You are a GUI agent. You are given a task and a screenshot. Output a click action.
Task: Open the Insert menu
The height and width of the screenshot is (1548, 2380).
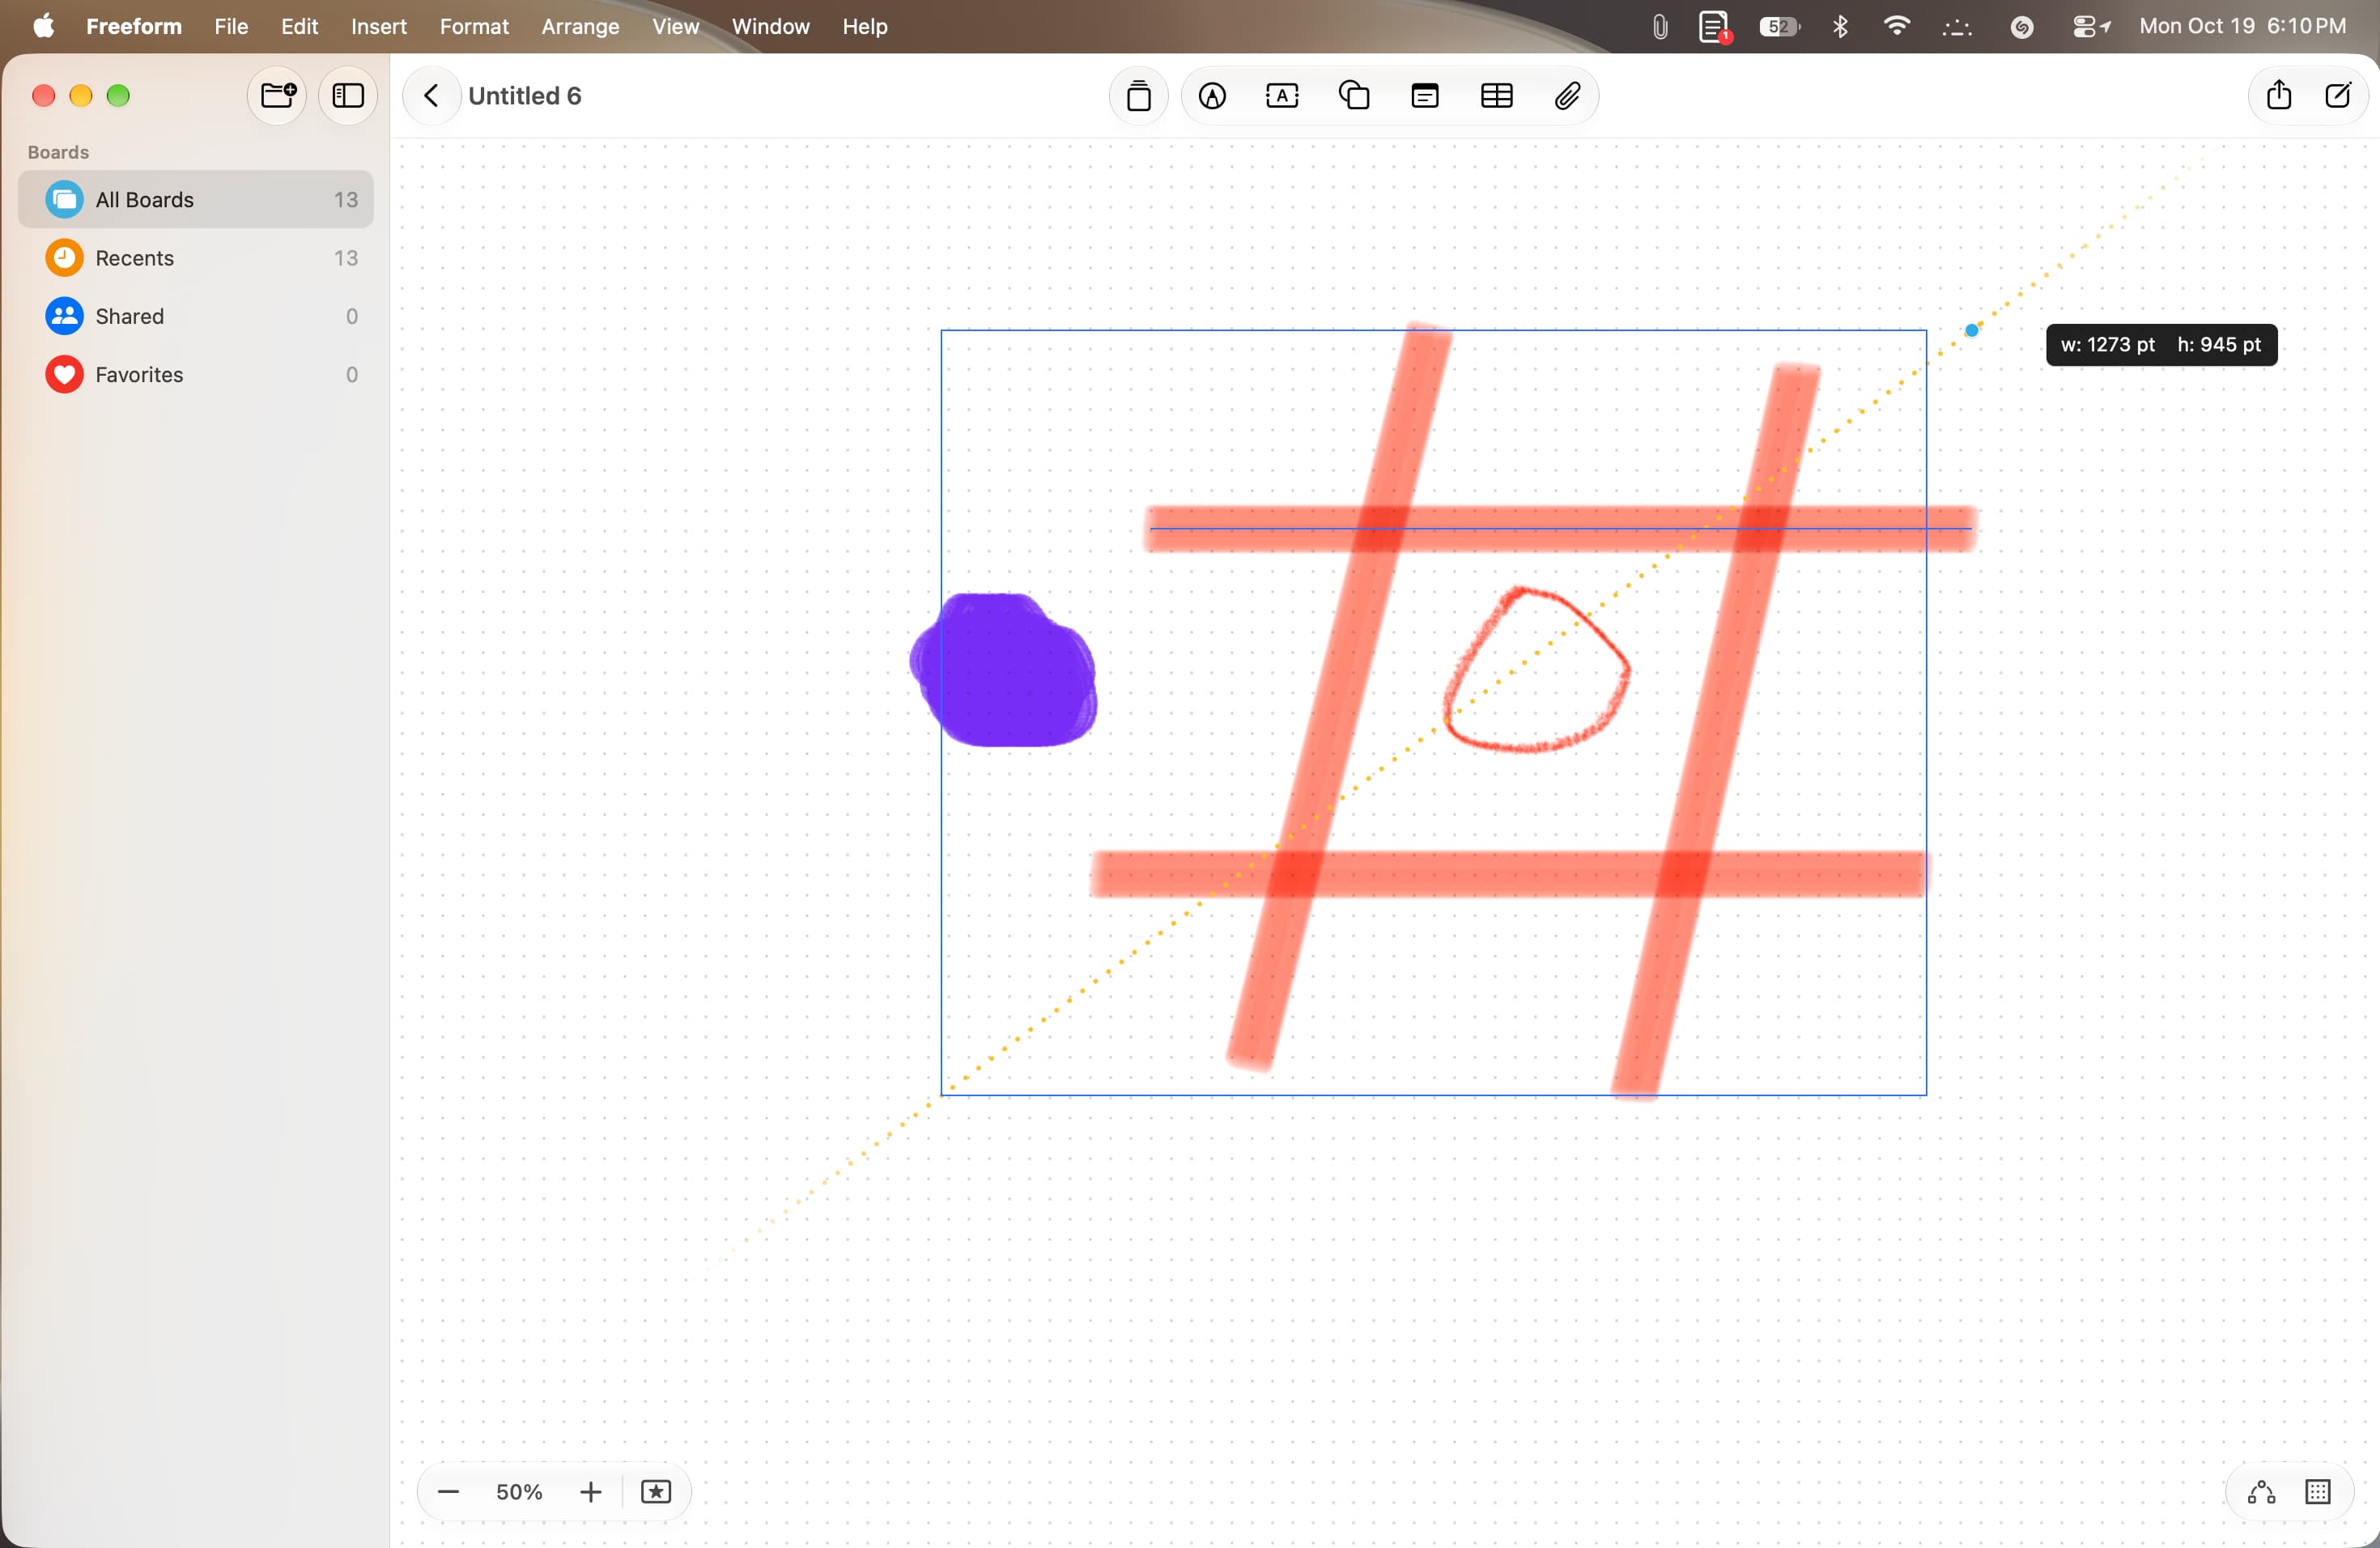[x=379, y=26]
